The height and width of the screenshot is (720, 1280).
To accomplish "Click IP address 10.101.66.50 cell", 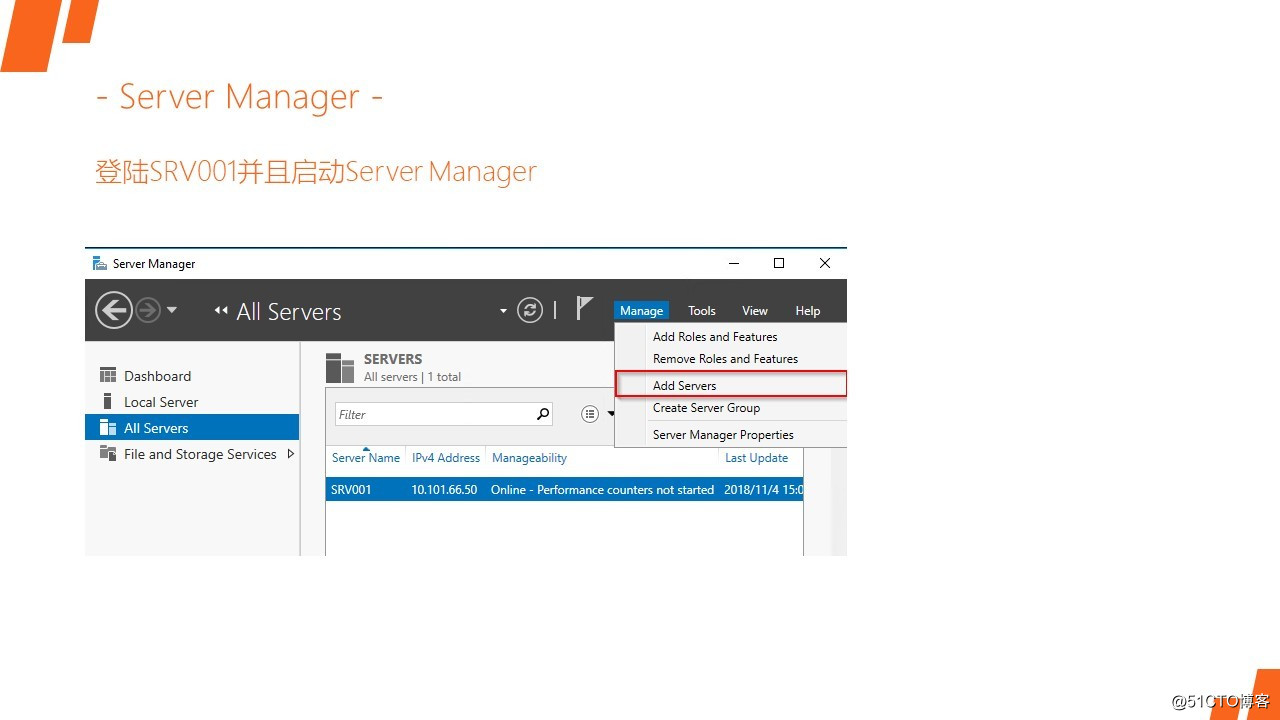I will 444,490.
